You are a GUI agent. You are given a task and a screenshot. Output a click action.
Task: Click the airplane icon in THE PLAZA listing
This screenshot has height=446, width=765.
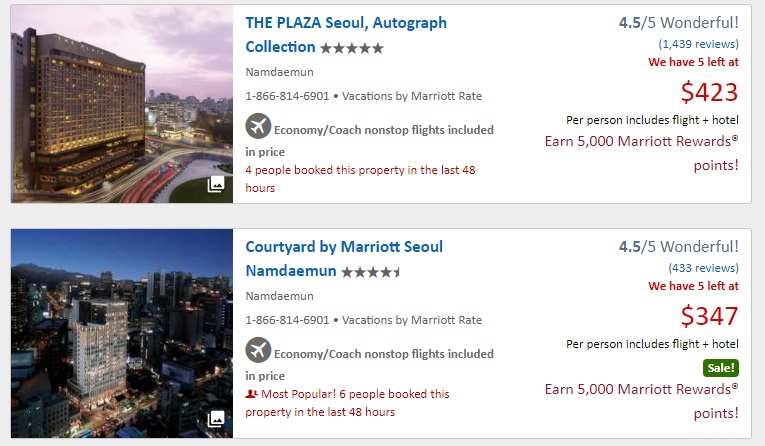click(258, 127)
